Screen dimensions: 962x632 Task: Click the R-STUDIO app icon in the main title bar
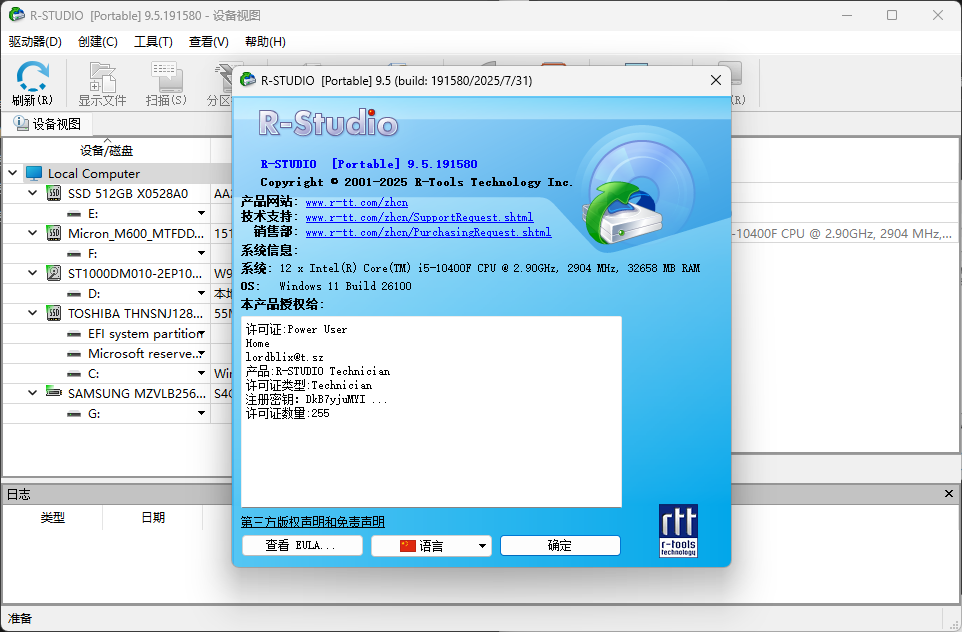tap(17, 15)
